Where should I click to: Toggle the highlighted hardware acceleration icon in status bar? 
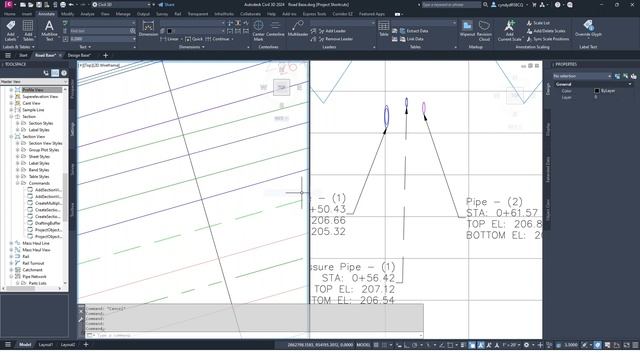coord(598,345)
